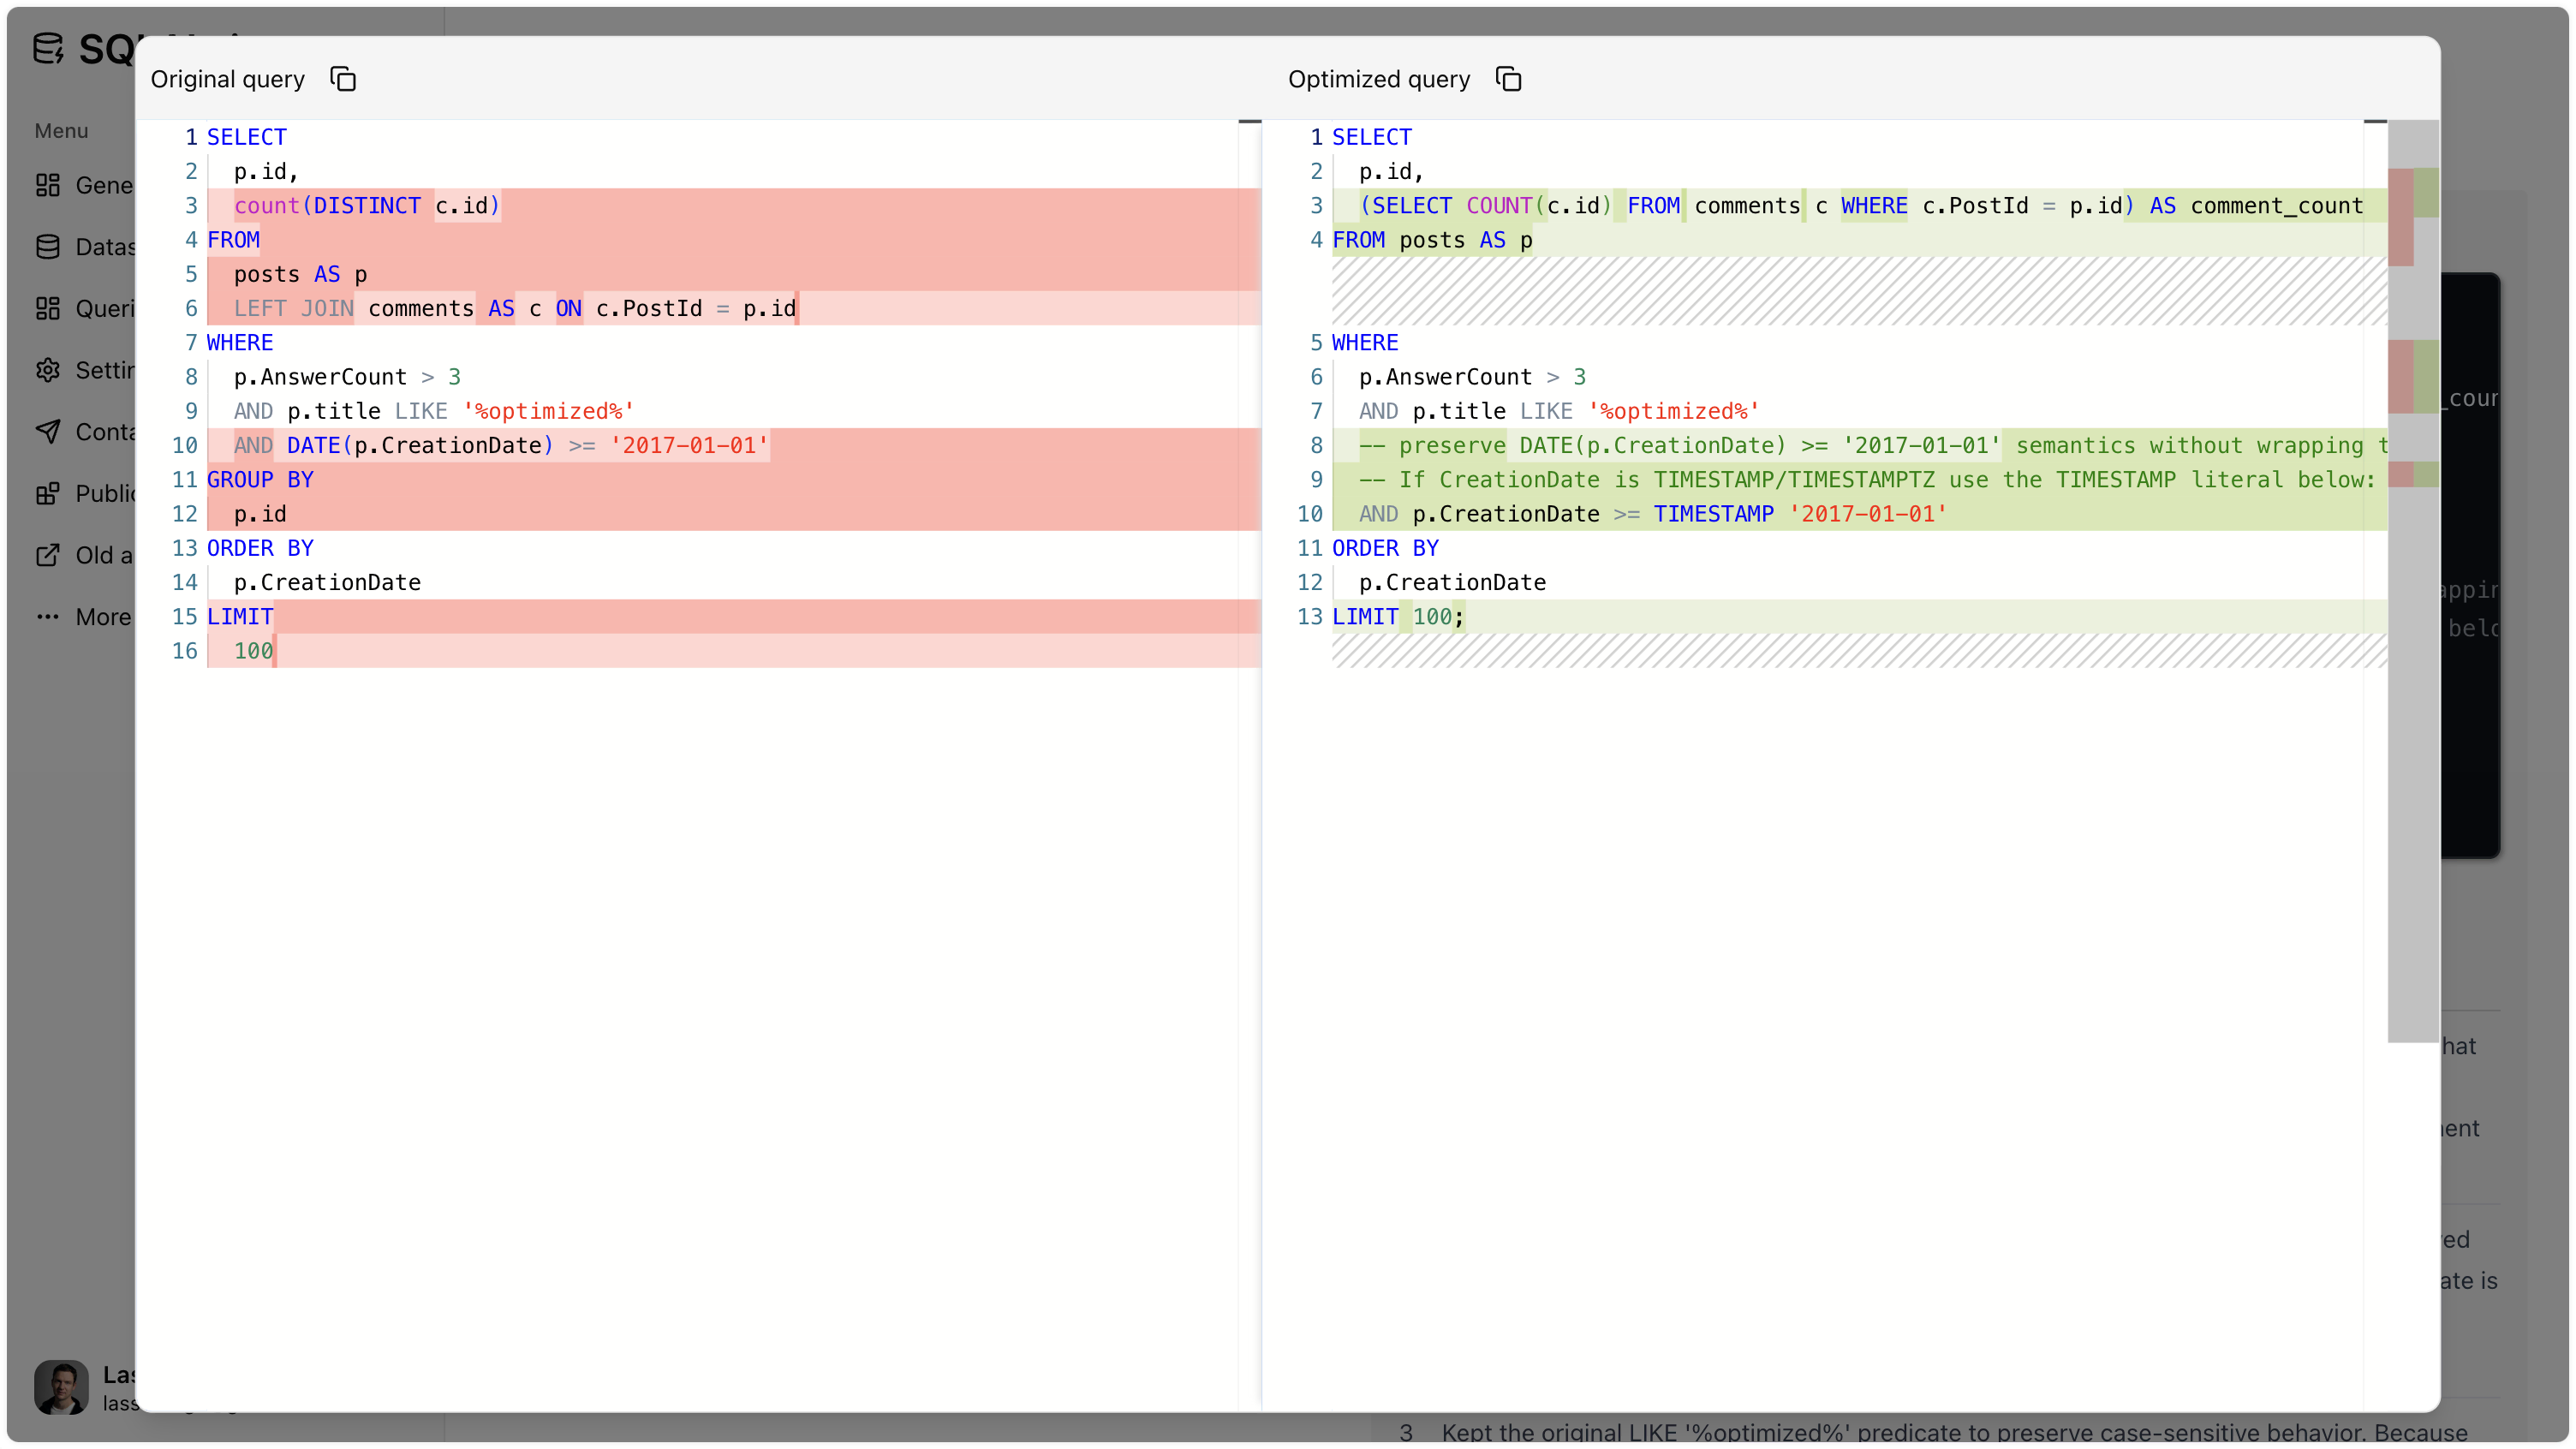Expand More options via the ellipsis icon

(48, 617)
